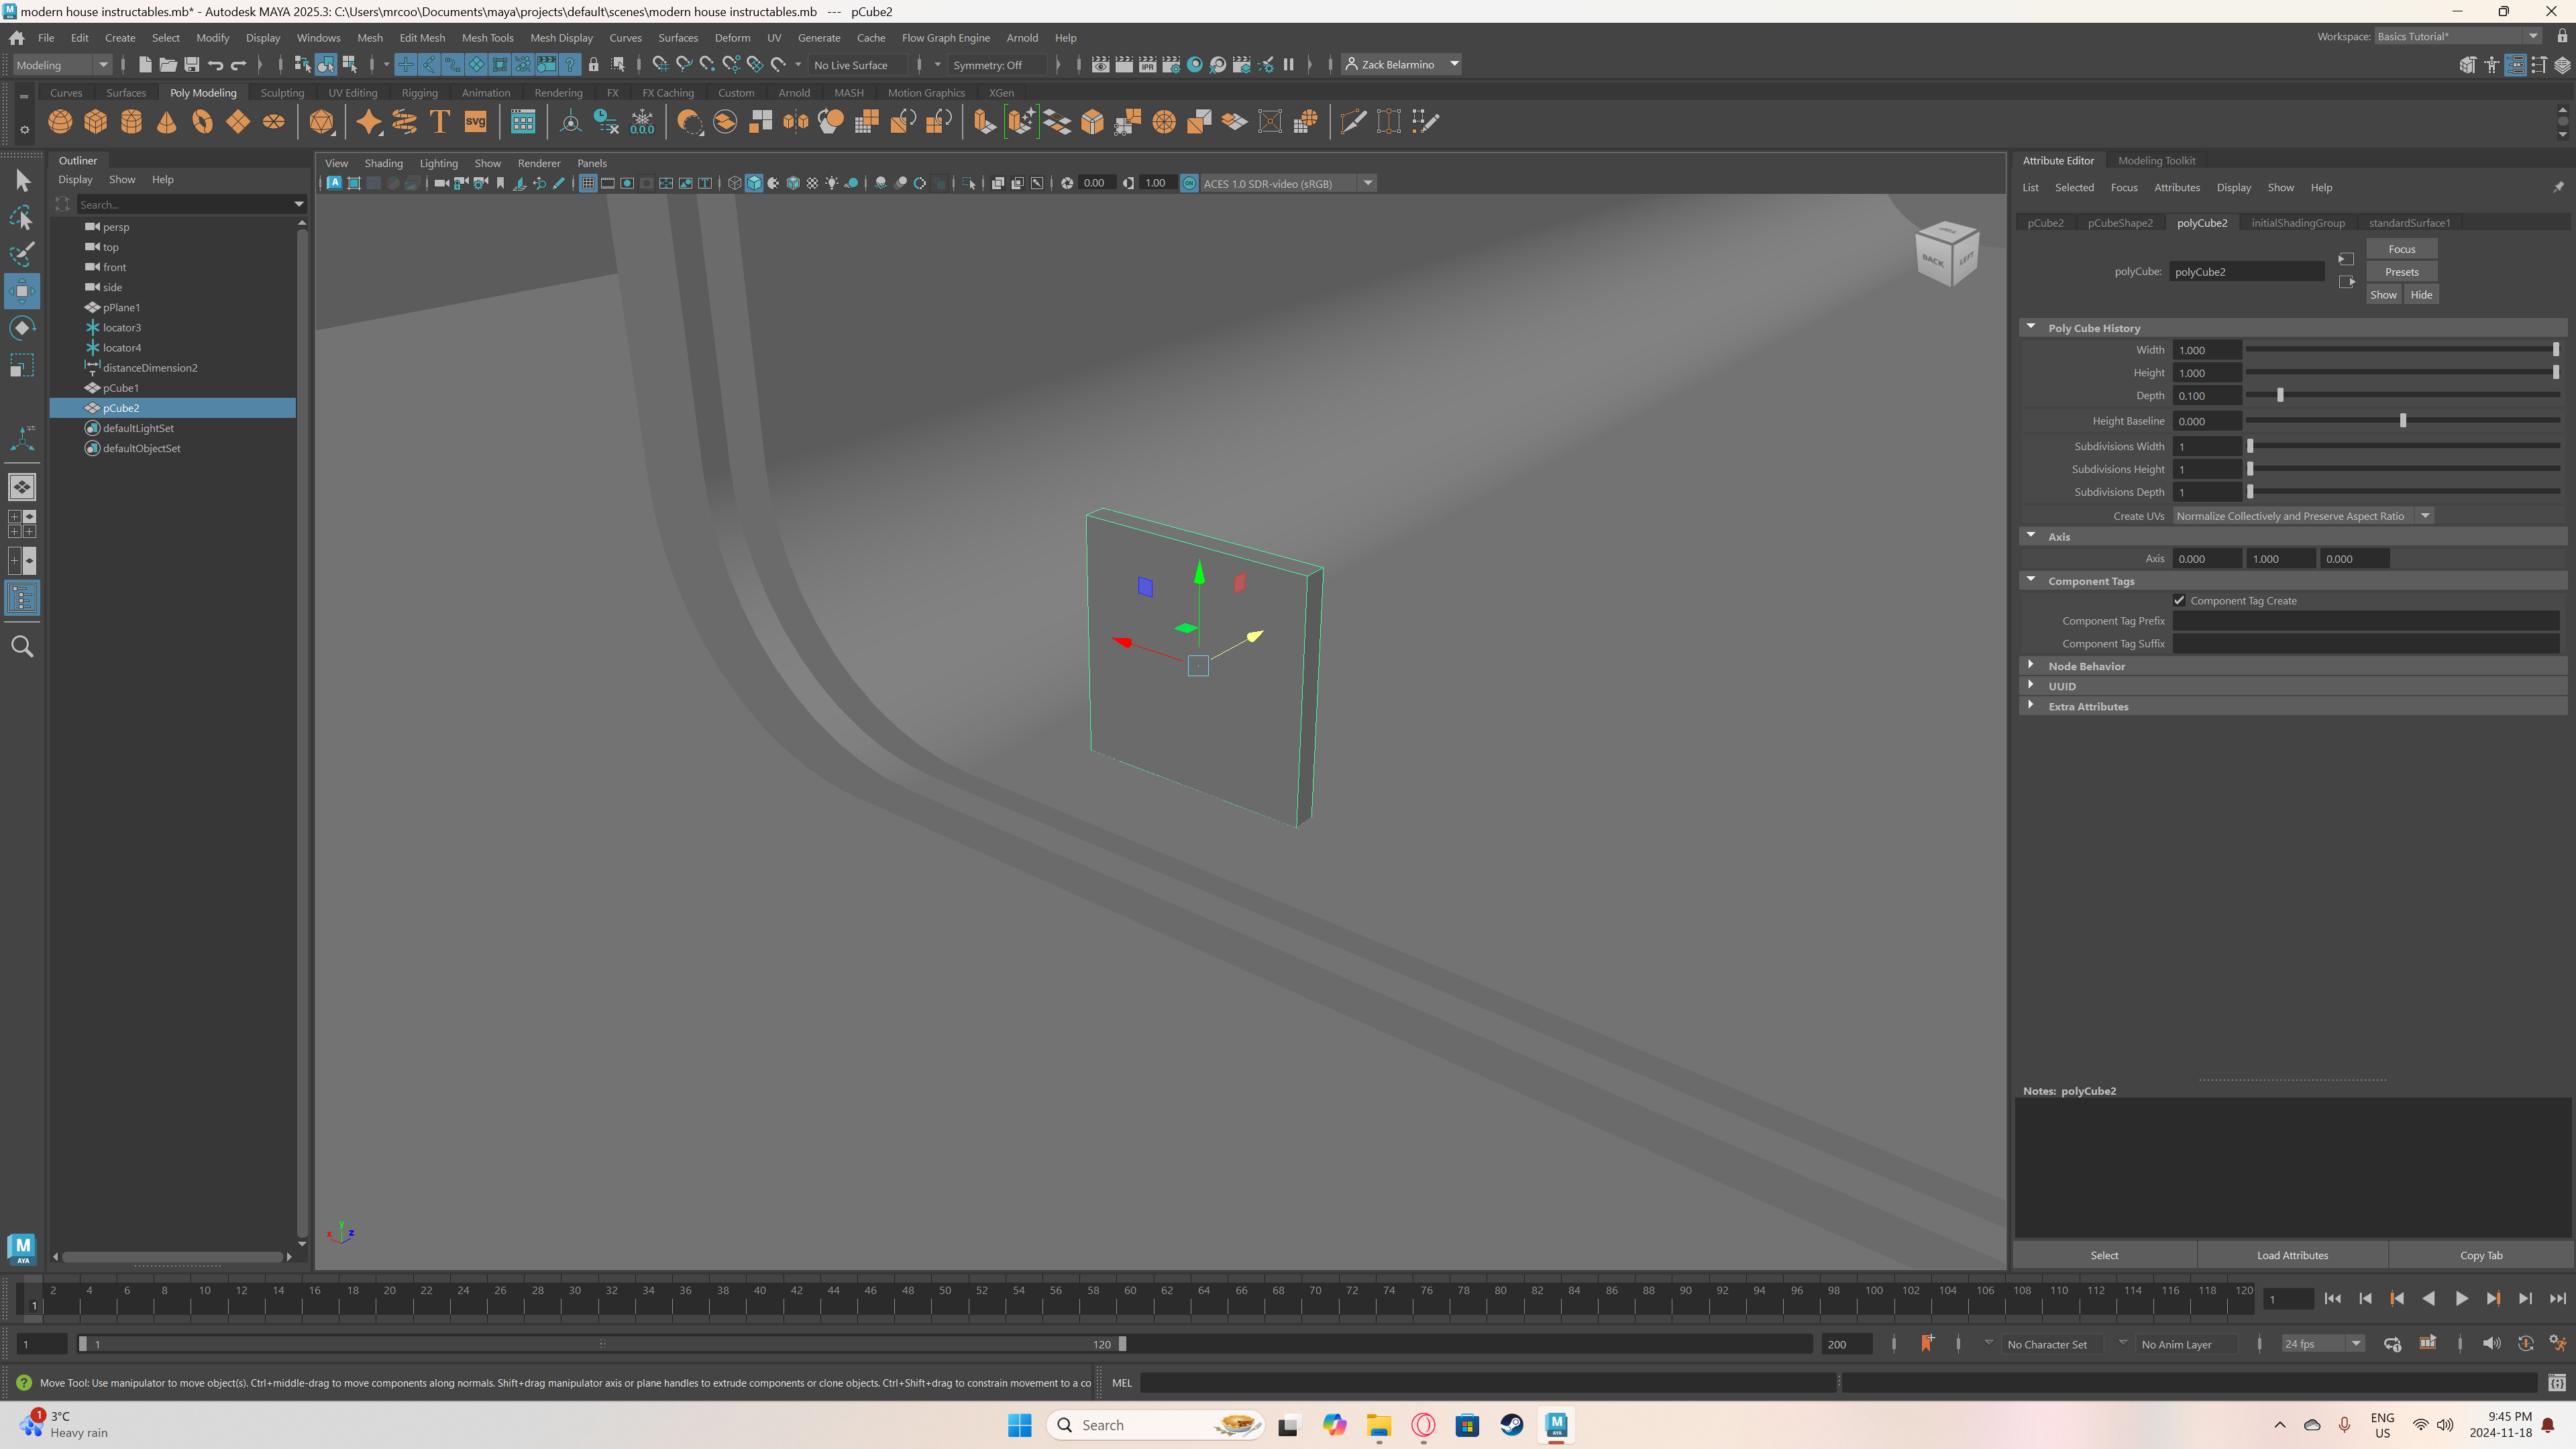Open the Zack Belarmino account dropdown

[x=1402, y=65]
